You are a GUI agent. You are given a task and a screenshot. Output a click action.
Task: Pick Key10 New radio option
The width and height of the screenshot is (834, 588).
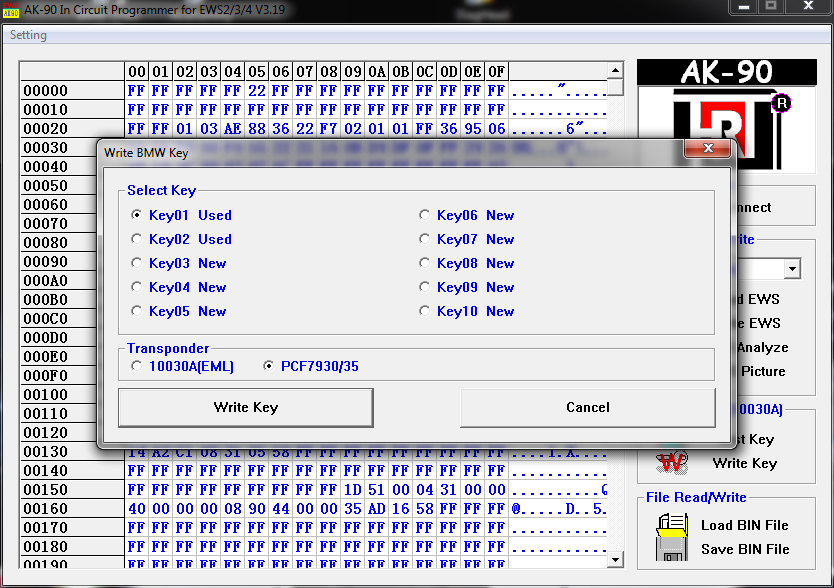pos(425,311)
